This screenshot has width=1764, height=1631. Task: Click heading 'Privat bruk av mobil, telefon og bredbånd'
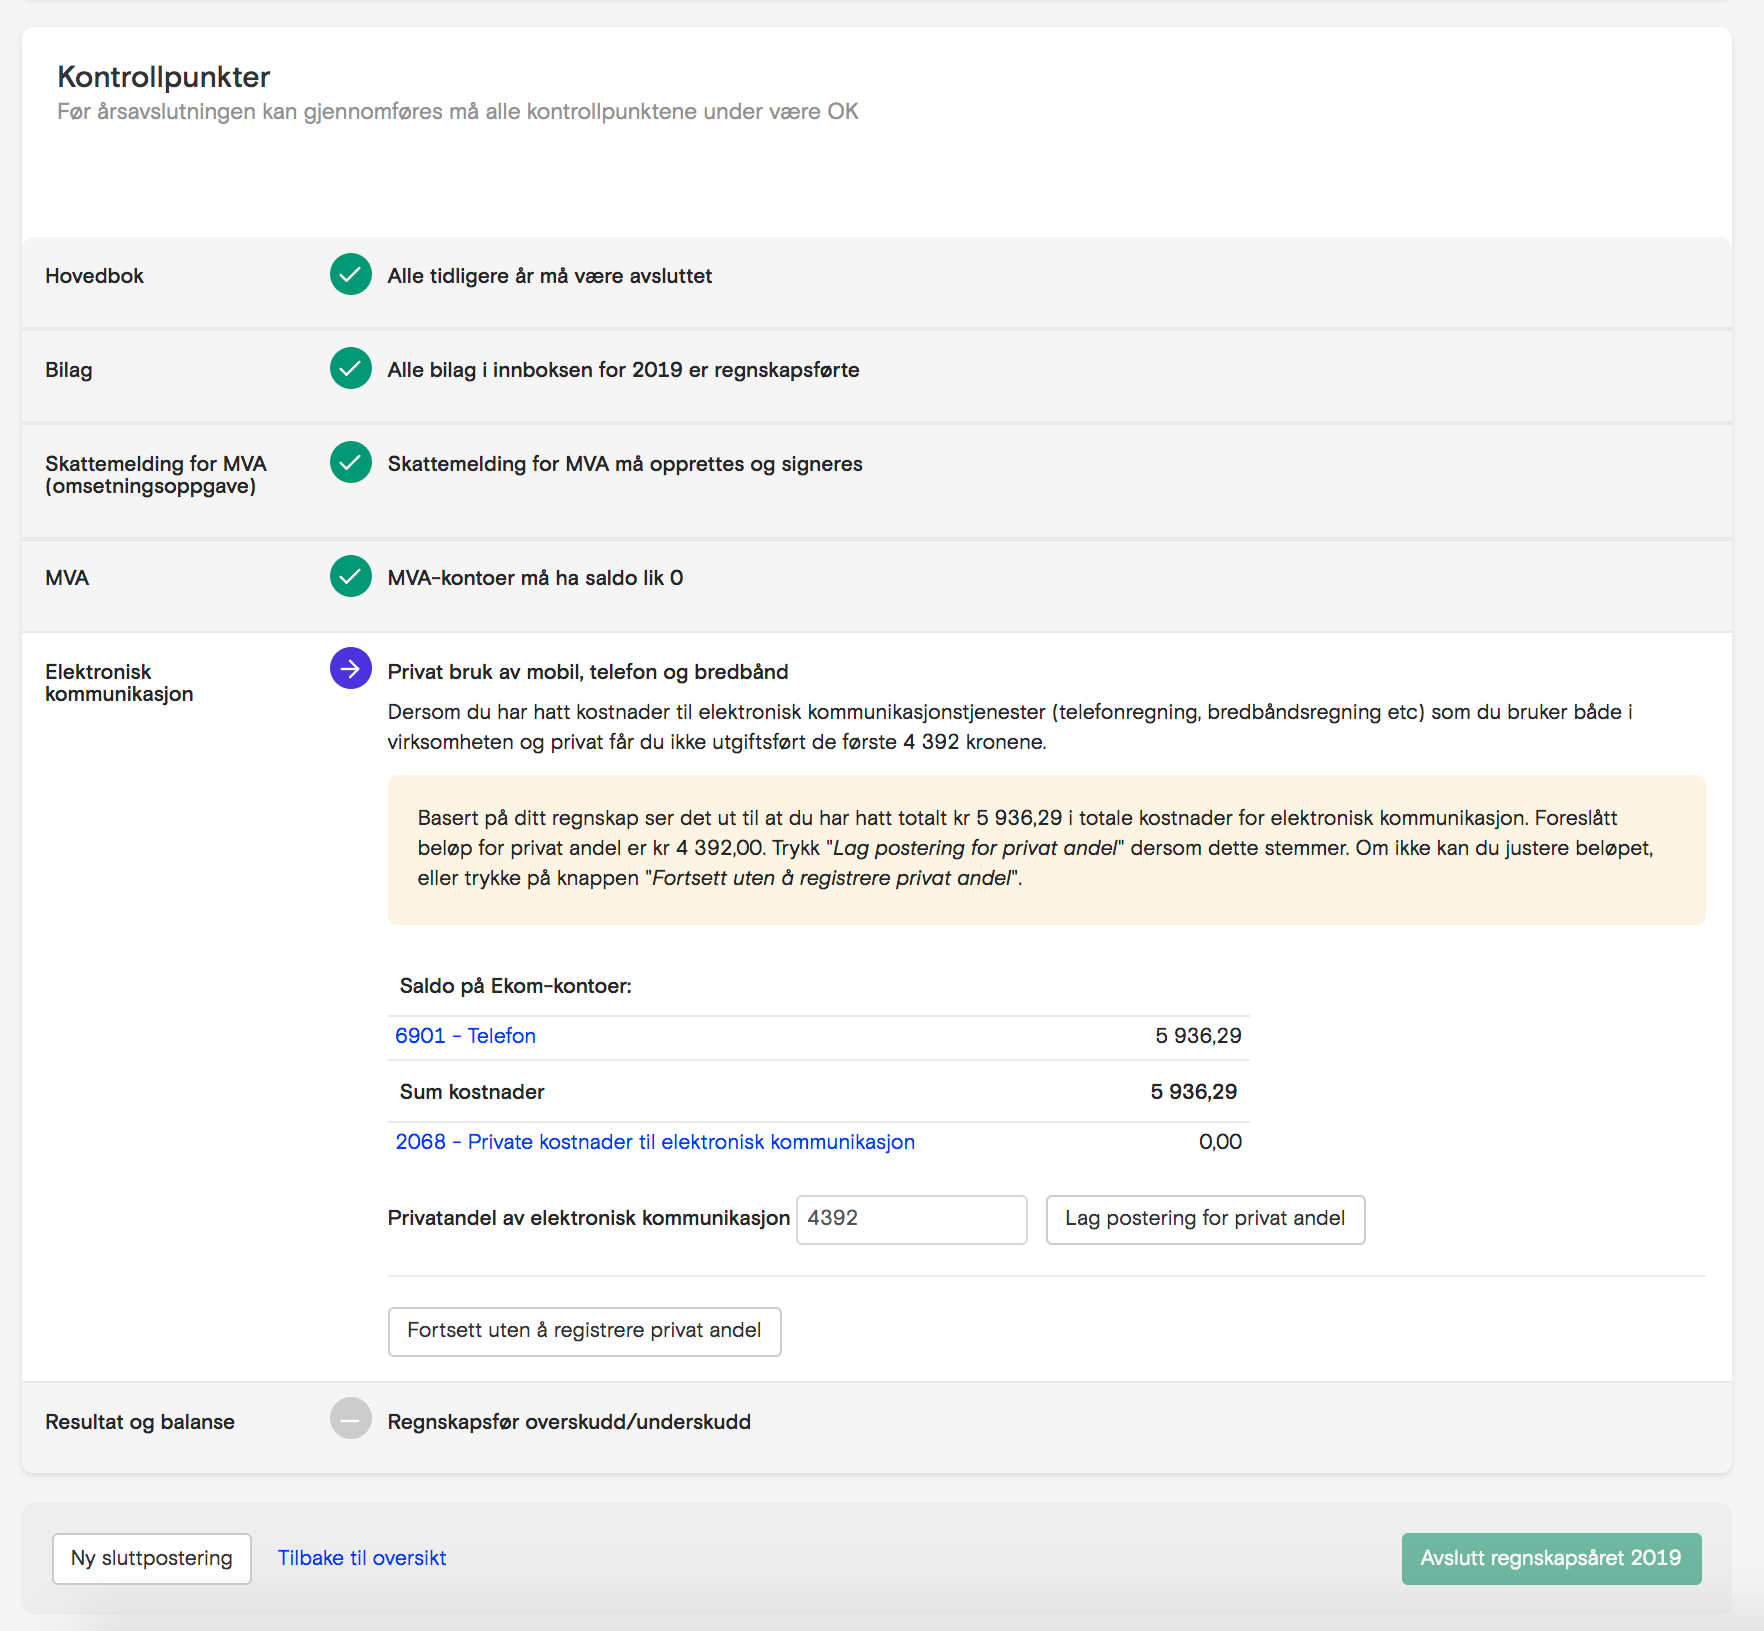[x=588, y=672]
